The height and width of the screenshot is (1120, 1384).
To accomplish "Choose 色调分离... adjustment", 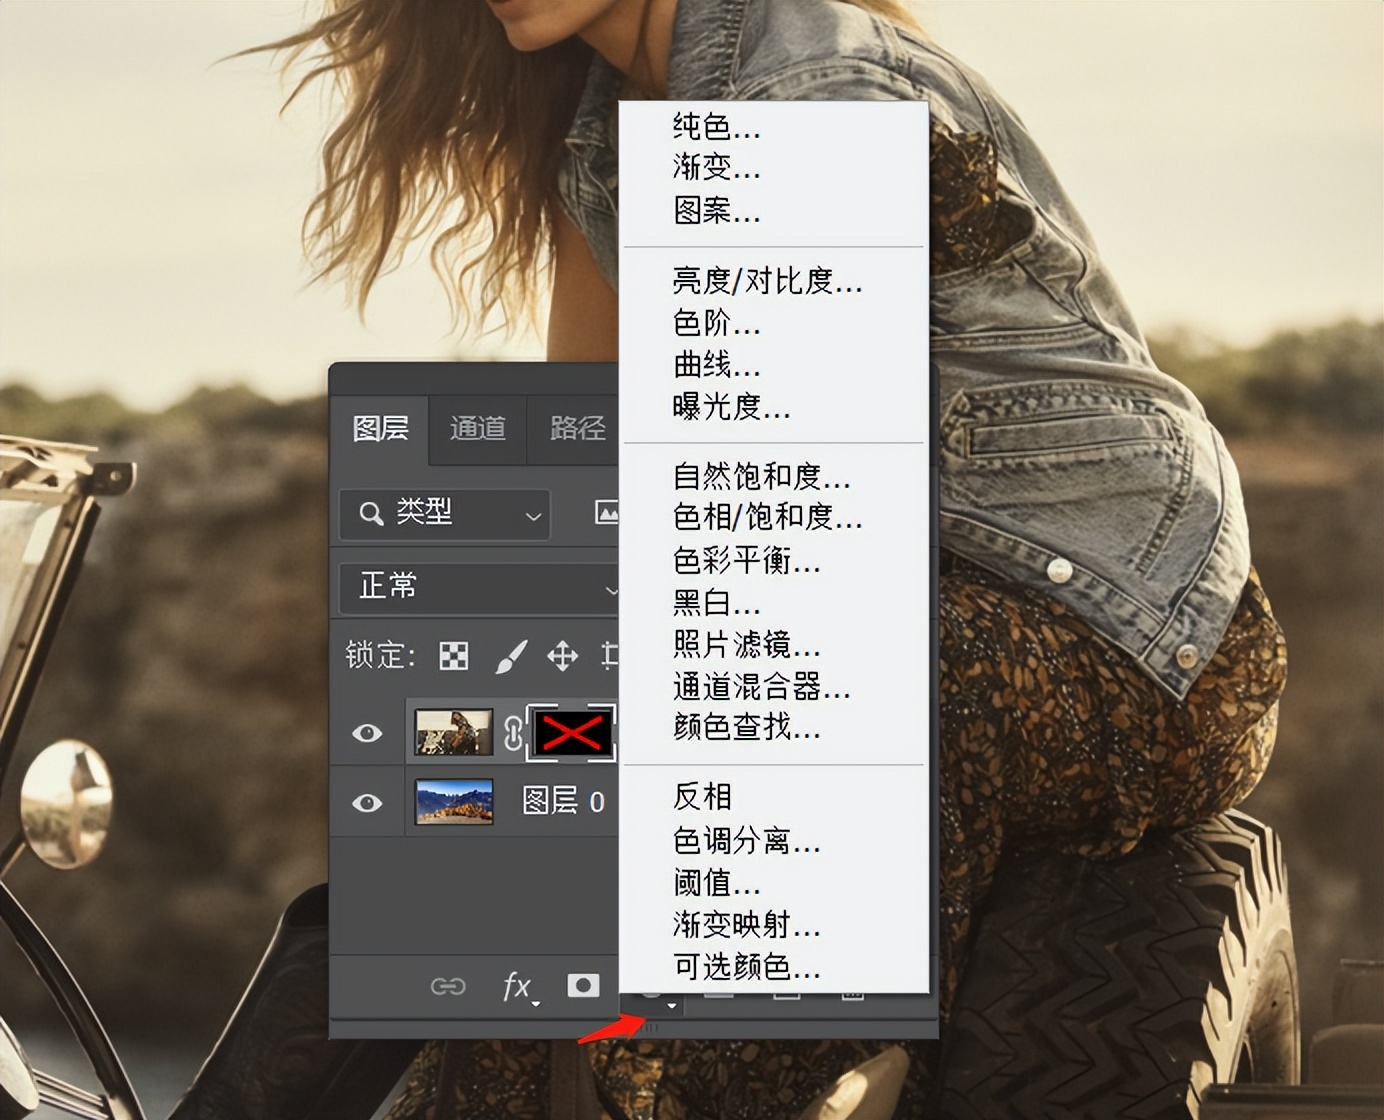I will click(x=746, y=841).
